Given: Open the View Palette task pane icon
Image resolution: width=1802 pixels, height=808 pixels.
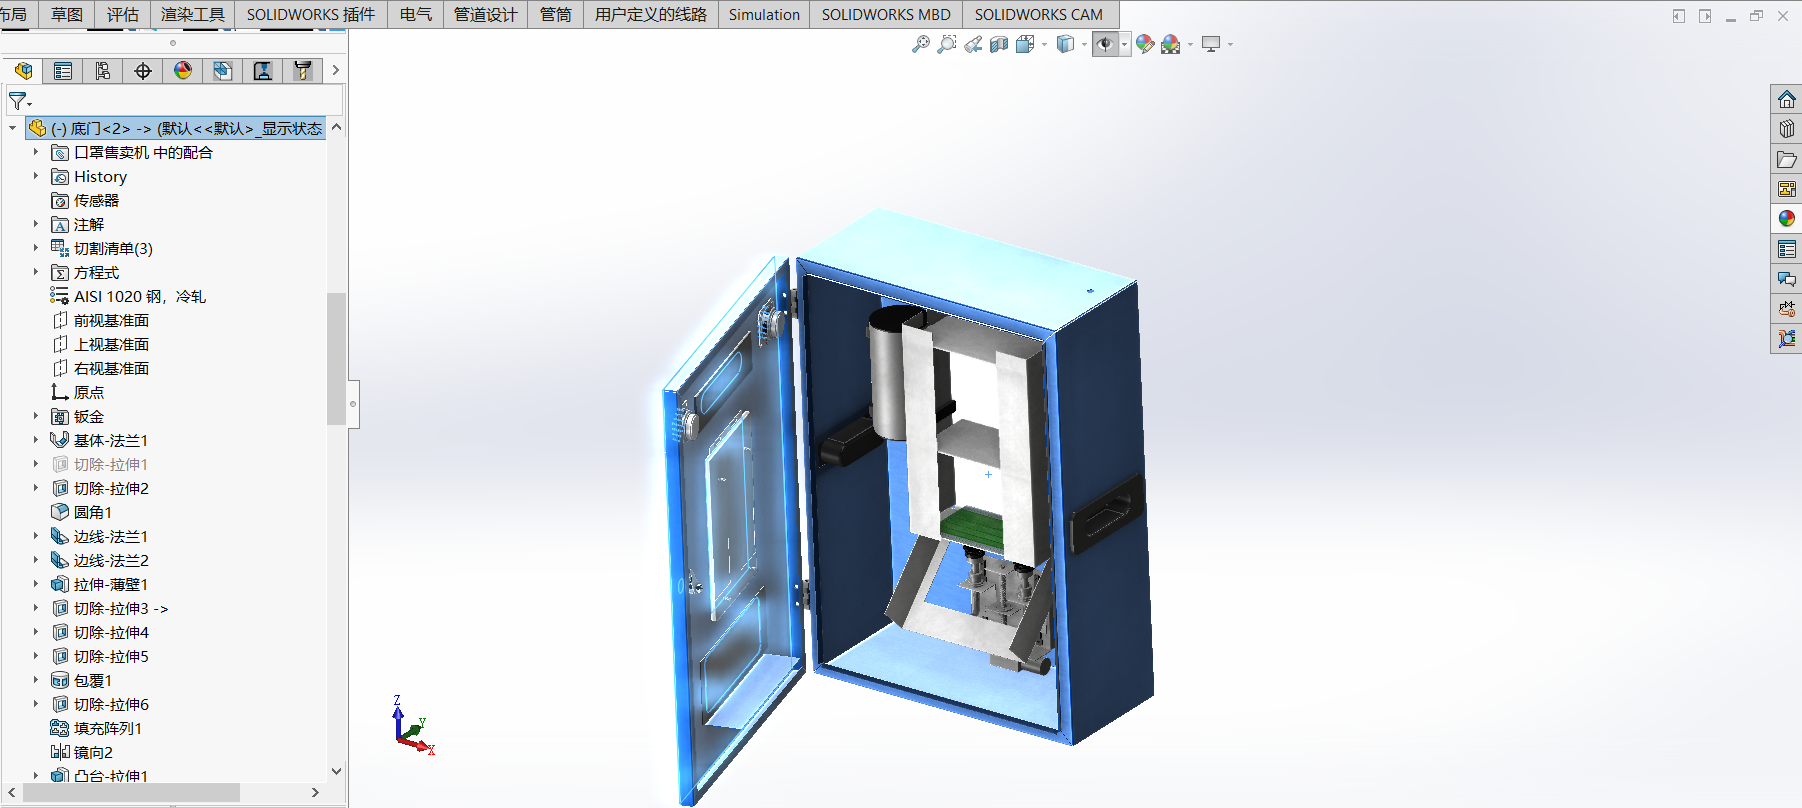Looking at the screenshot, I should (x=1787, y=189).
